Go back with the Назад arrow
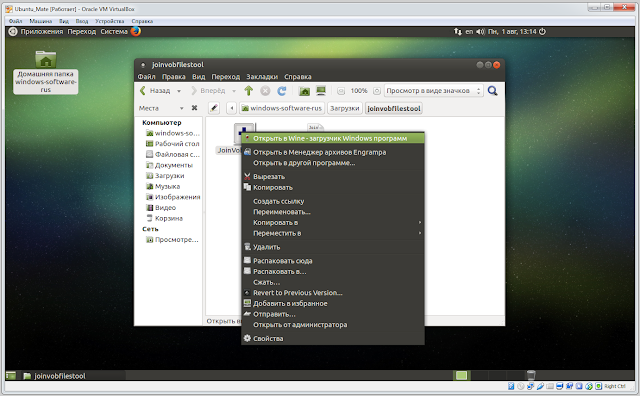Image resolution: width=640 pixels, height=396 pixels. (x=155, y=91)
